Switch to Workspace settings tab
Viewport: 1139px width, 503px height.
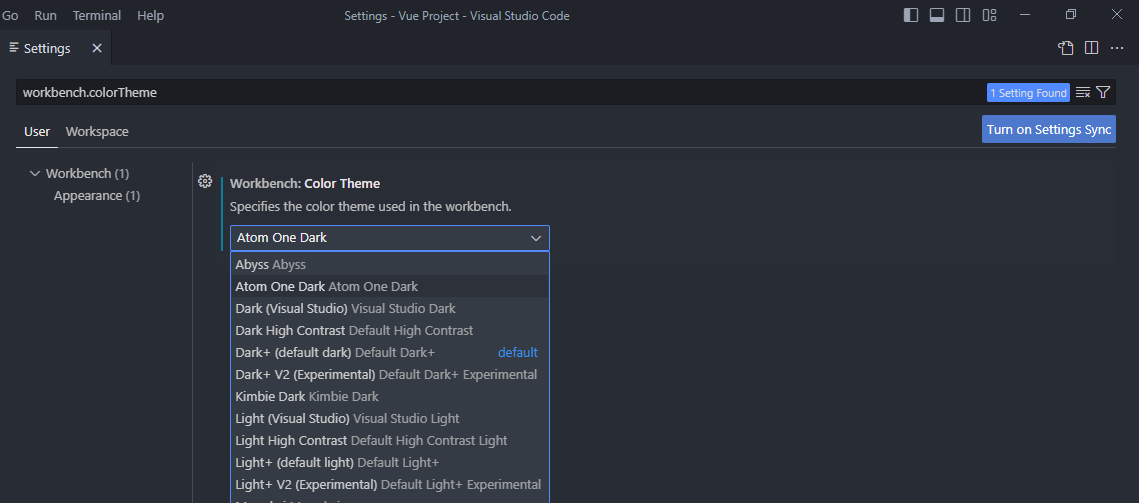(x=97, y=132)
